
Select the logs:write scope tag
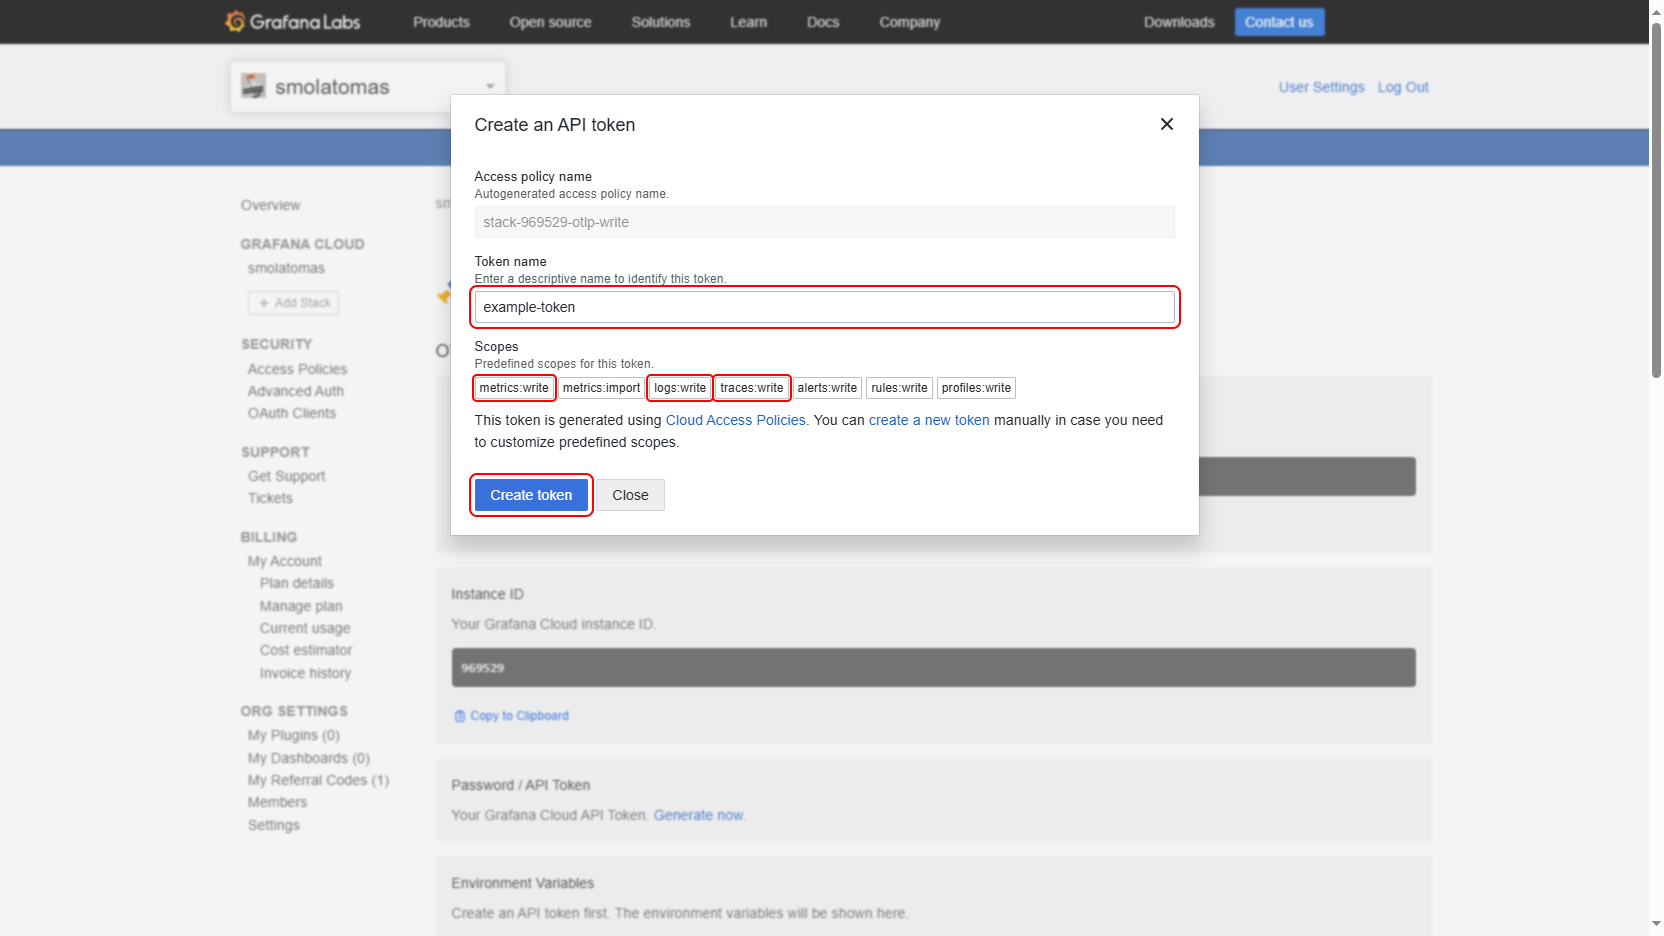(x=680, y=388)
